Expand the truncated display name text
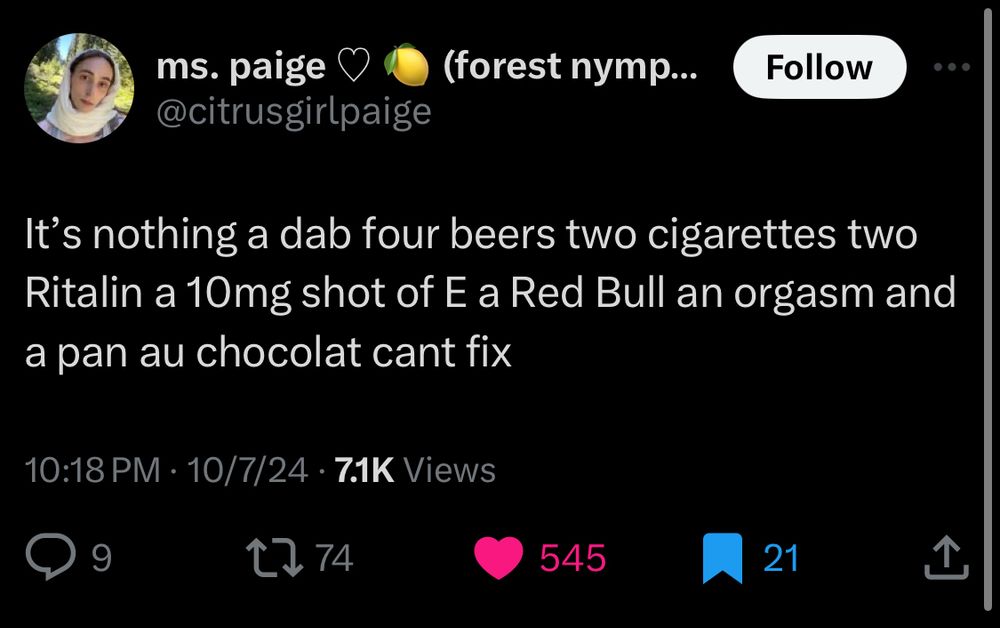 (x=570, y=66)
